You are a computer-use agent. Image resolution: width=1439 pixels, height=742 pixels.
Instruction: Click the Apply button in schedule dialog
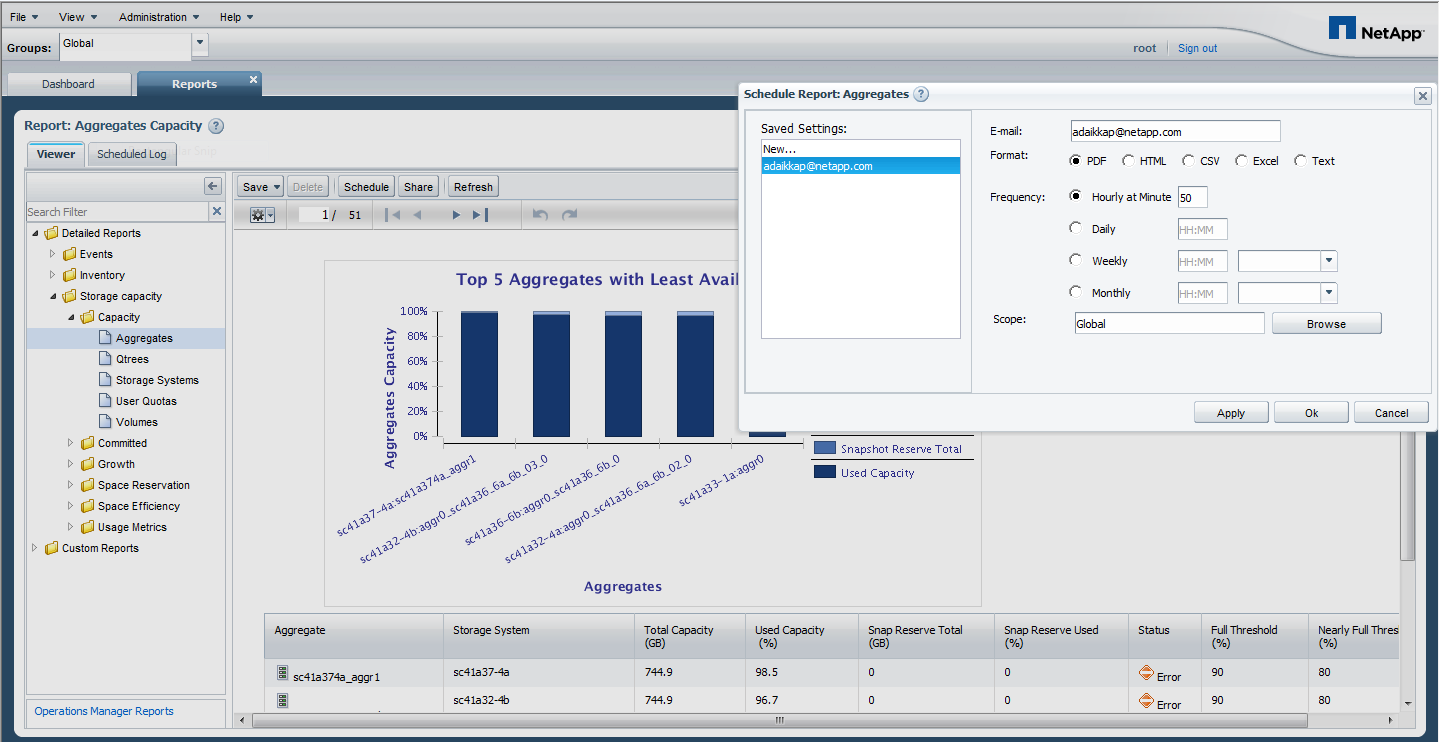(1230, 413)
